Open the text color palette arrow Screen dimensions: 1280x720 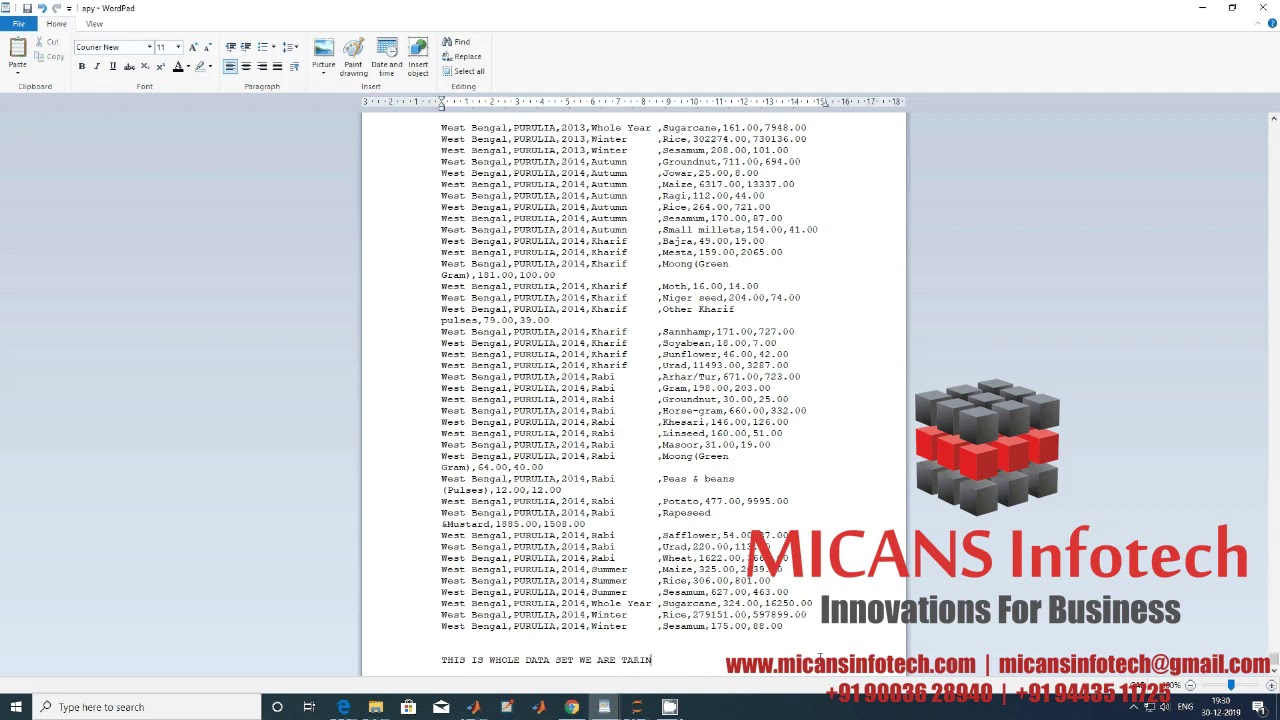188,67
